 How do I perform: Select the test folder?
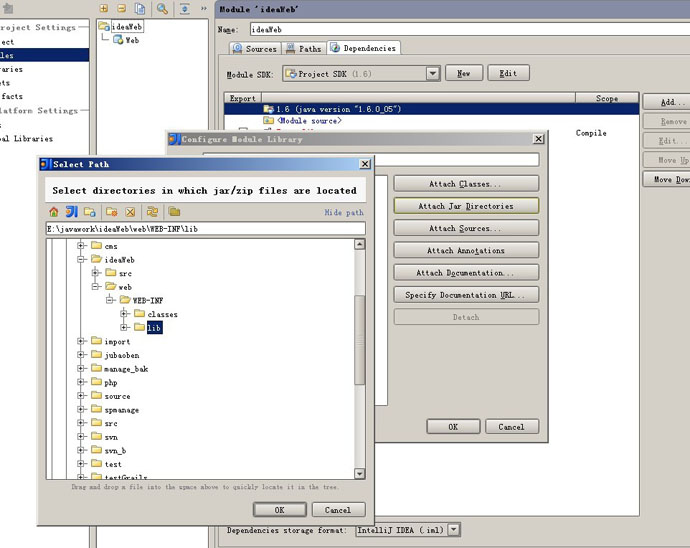(113, 464)
